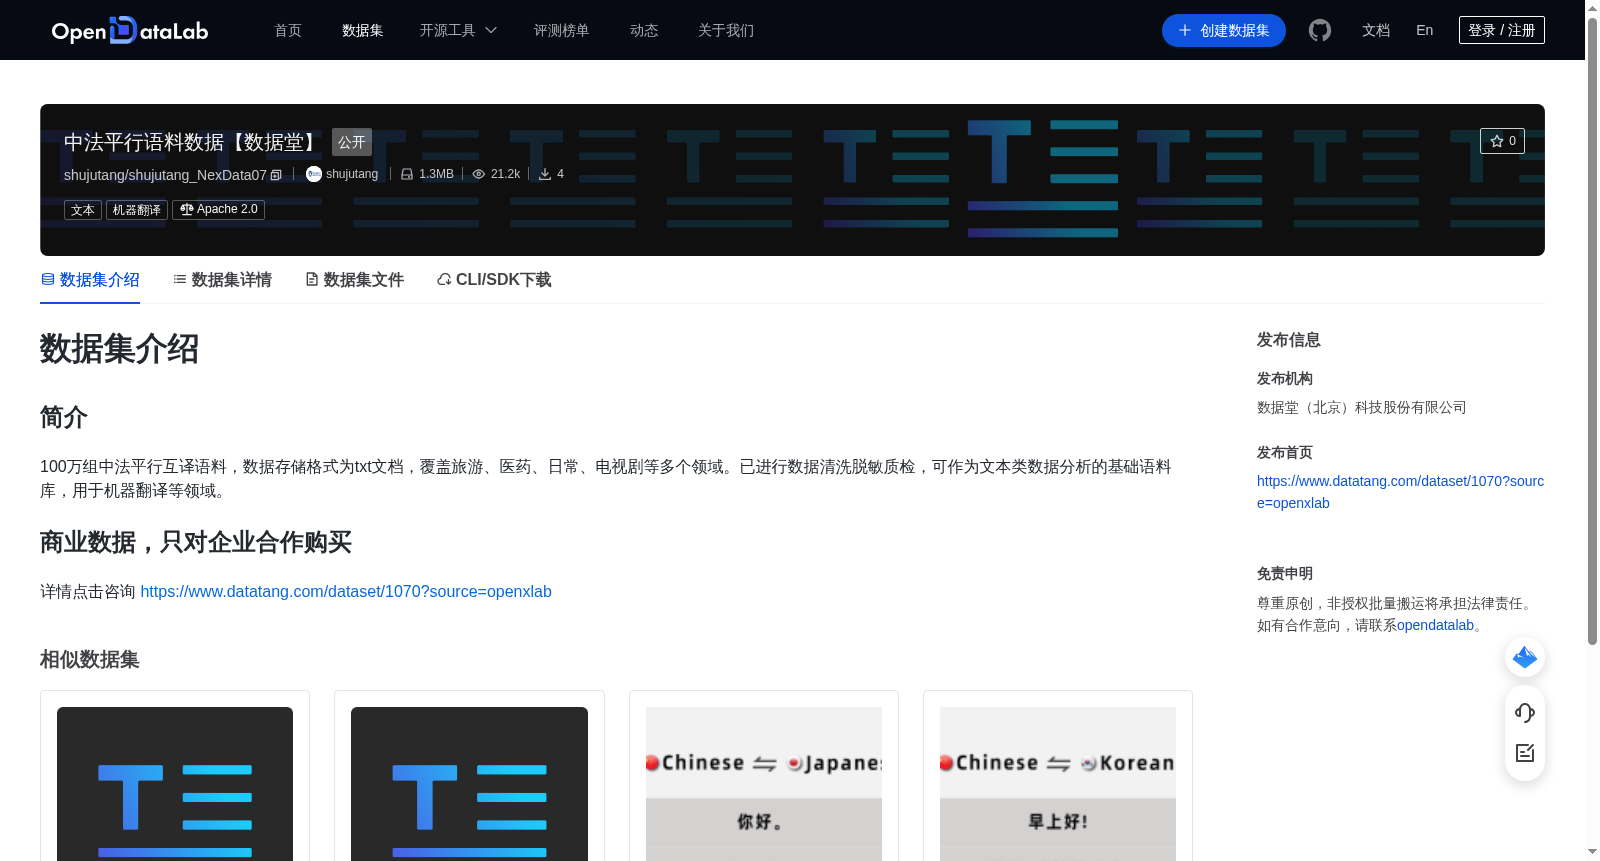Screen dimensions: 1600x861
Task: Go to 首页 in the navigation
Action: coord(288,30)
